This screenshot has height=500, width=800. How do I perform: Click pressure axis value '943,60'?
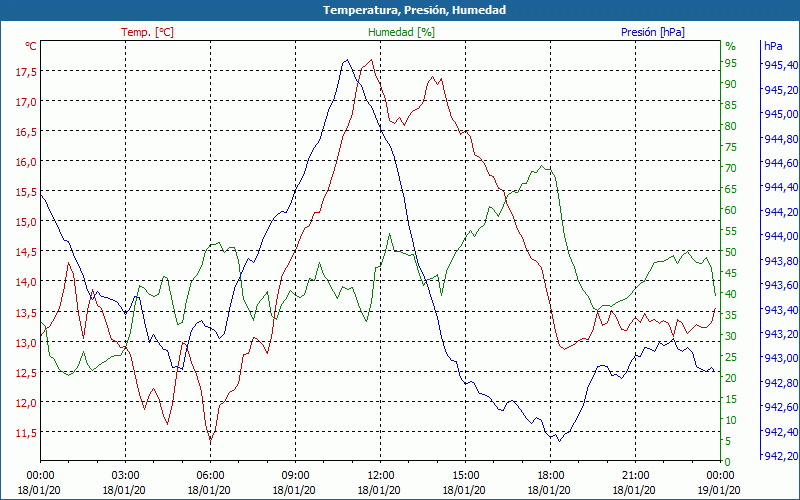tap(781, 285)
